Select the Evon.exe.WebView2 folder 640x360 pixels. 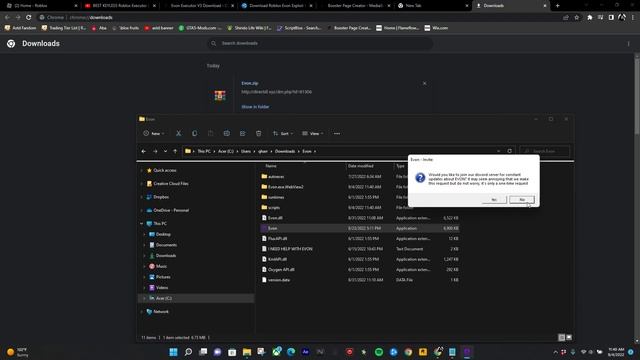click(286, 187)
